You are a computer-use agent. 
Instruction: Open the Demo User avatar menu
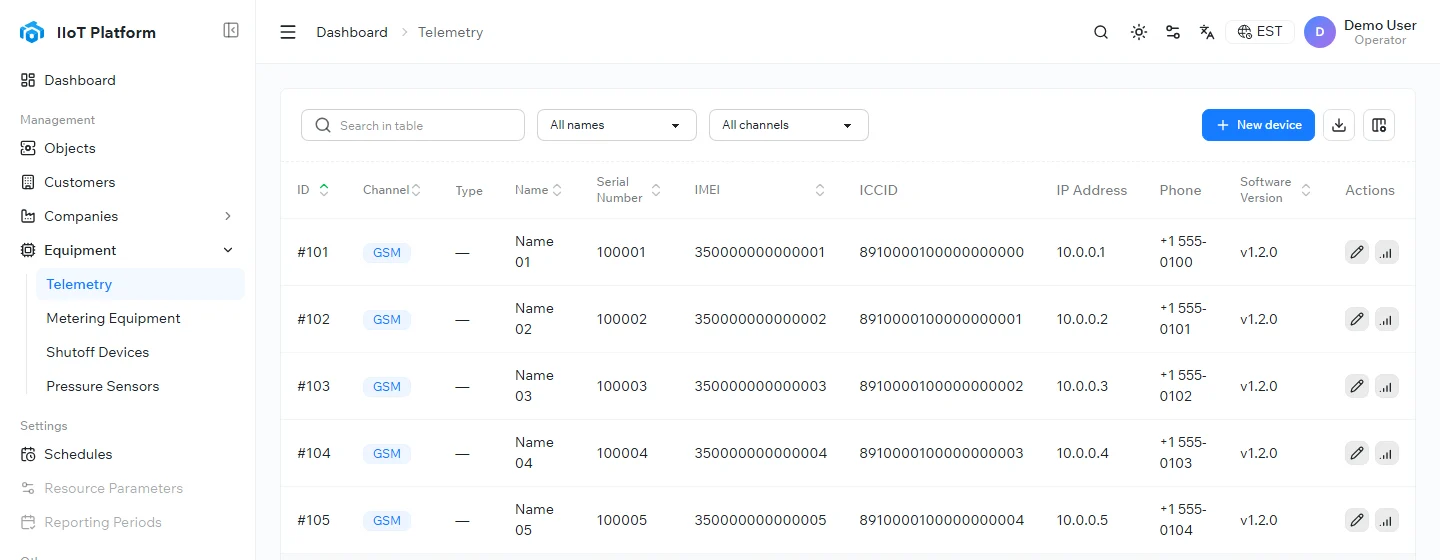pos(1320,32)
